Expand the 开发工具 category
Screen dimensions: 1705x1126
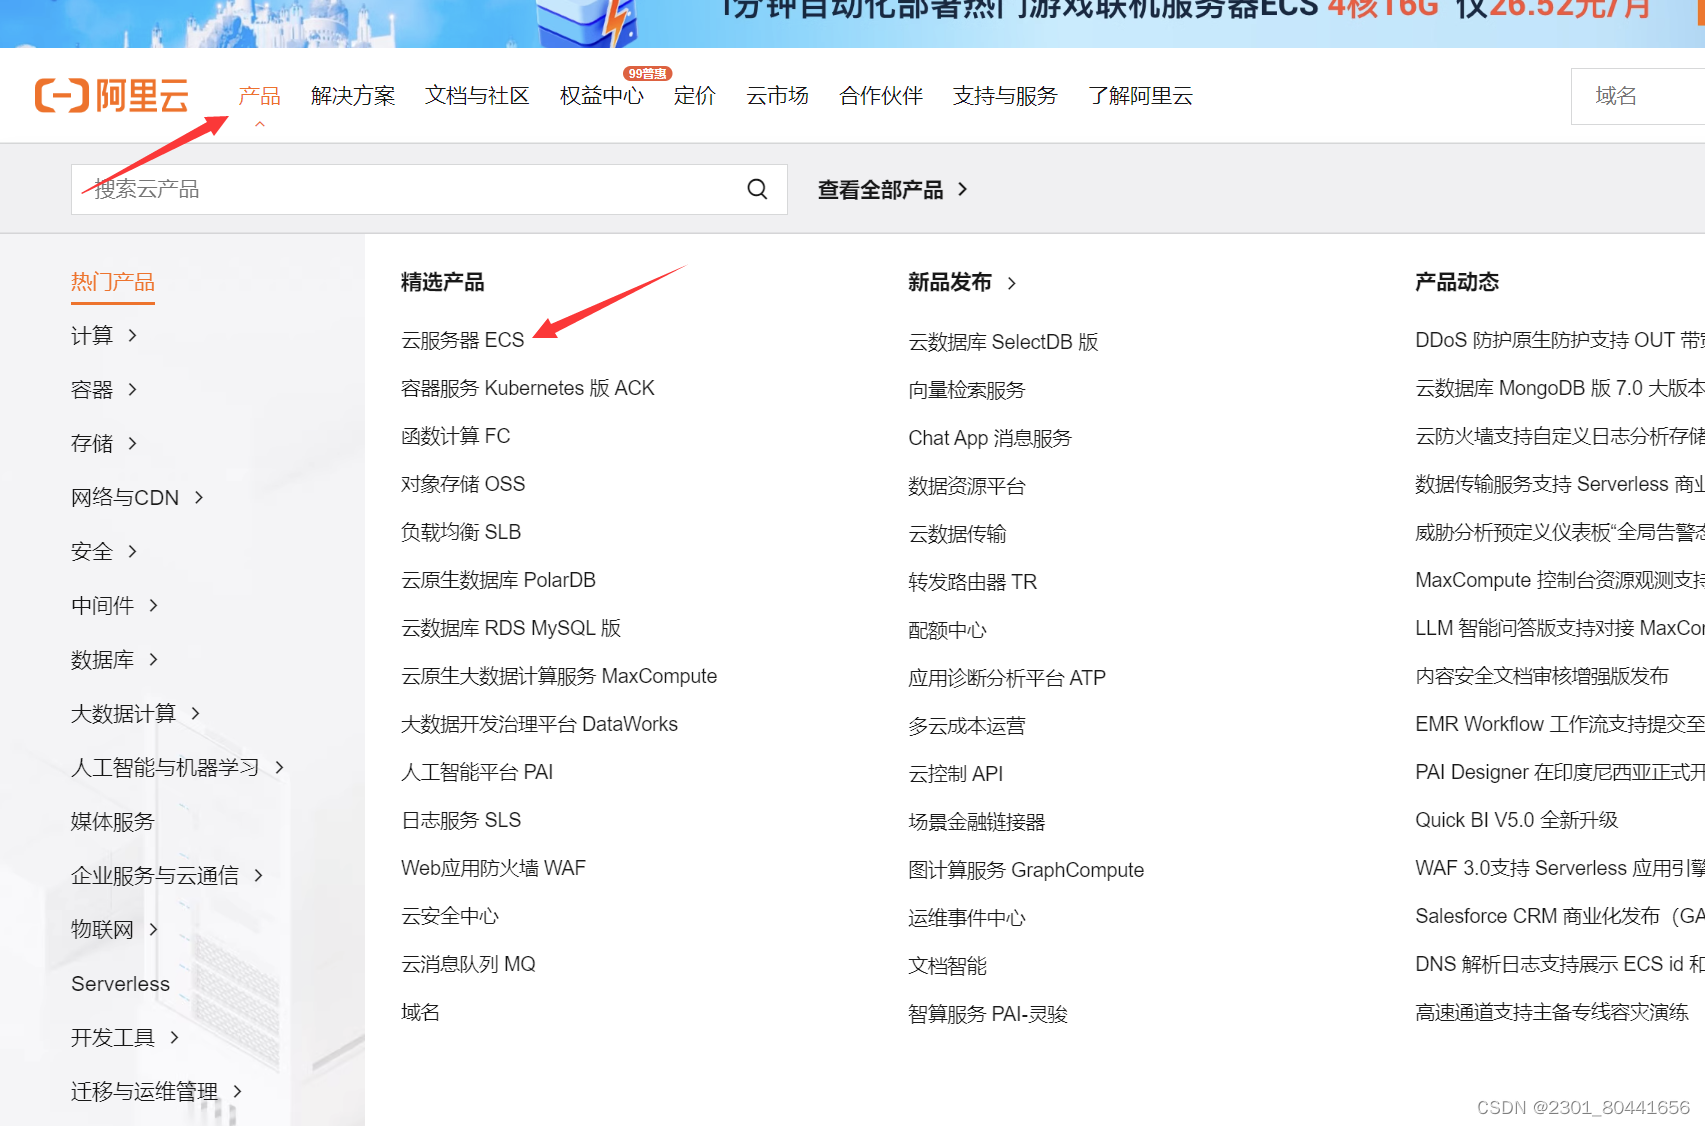[125, 1038]
